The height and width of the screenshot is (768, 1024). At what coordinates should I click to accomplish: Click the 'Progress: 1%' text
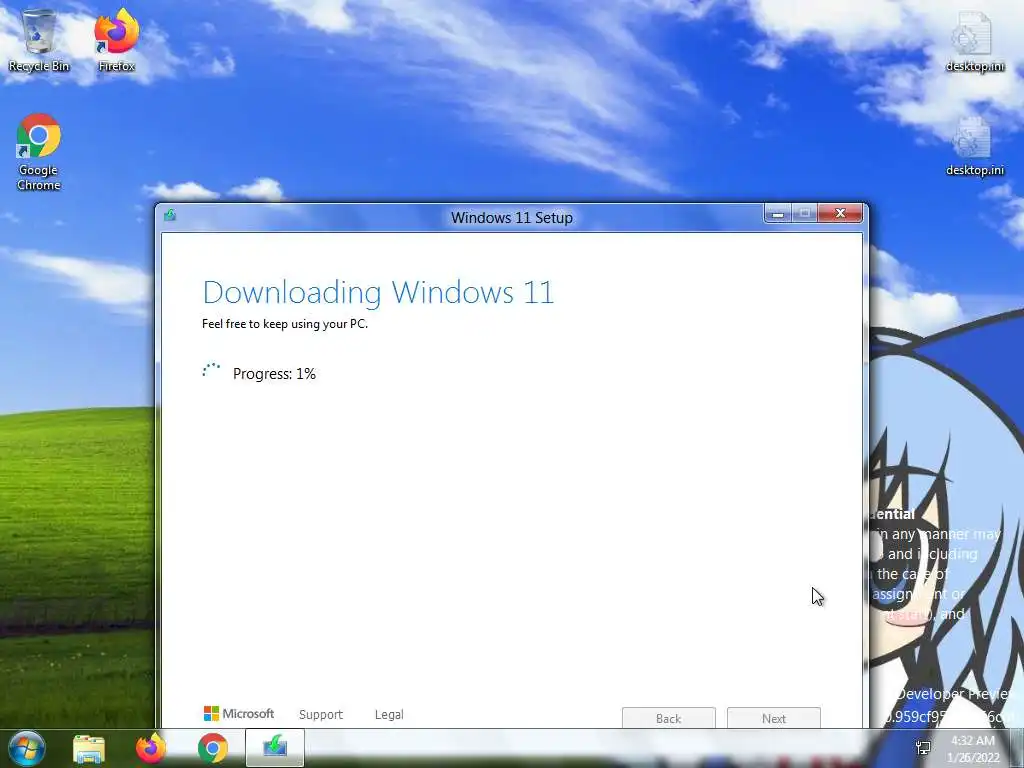pos(274,374)
